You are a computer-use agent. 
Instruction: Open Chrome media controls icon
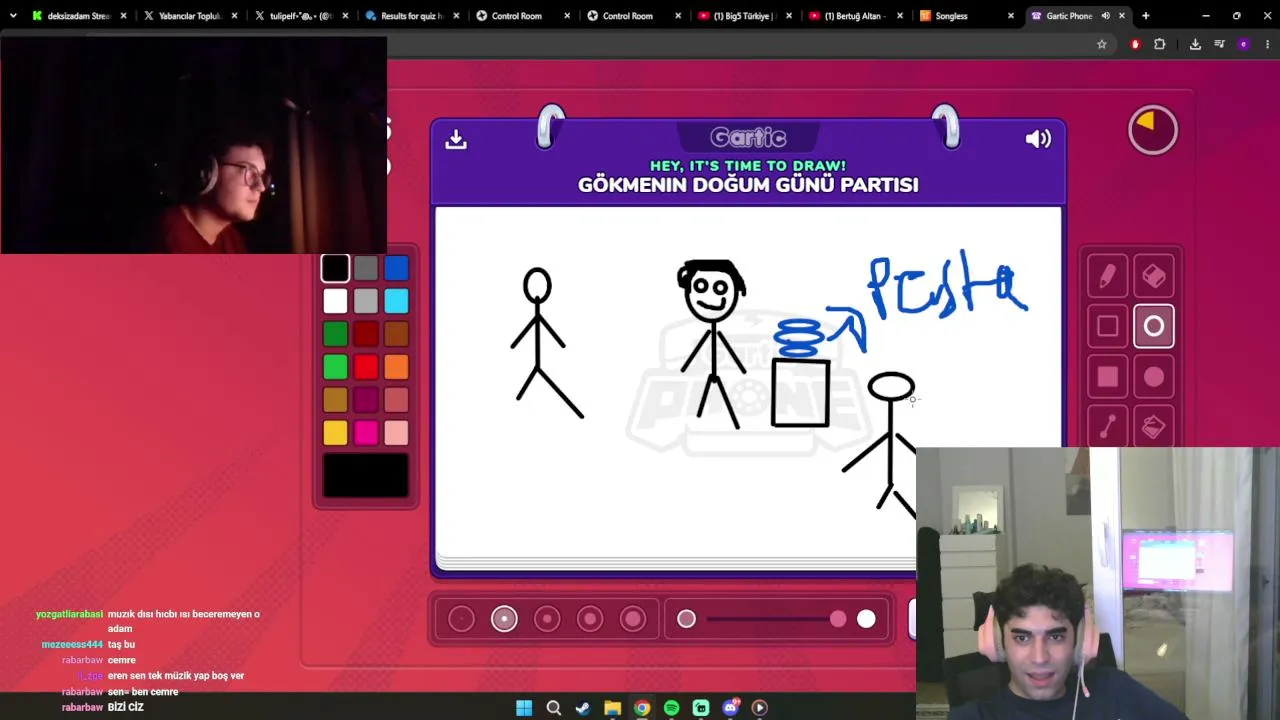tap(1219, 44)
